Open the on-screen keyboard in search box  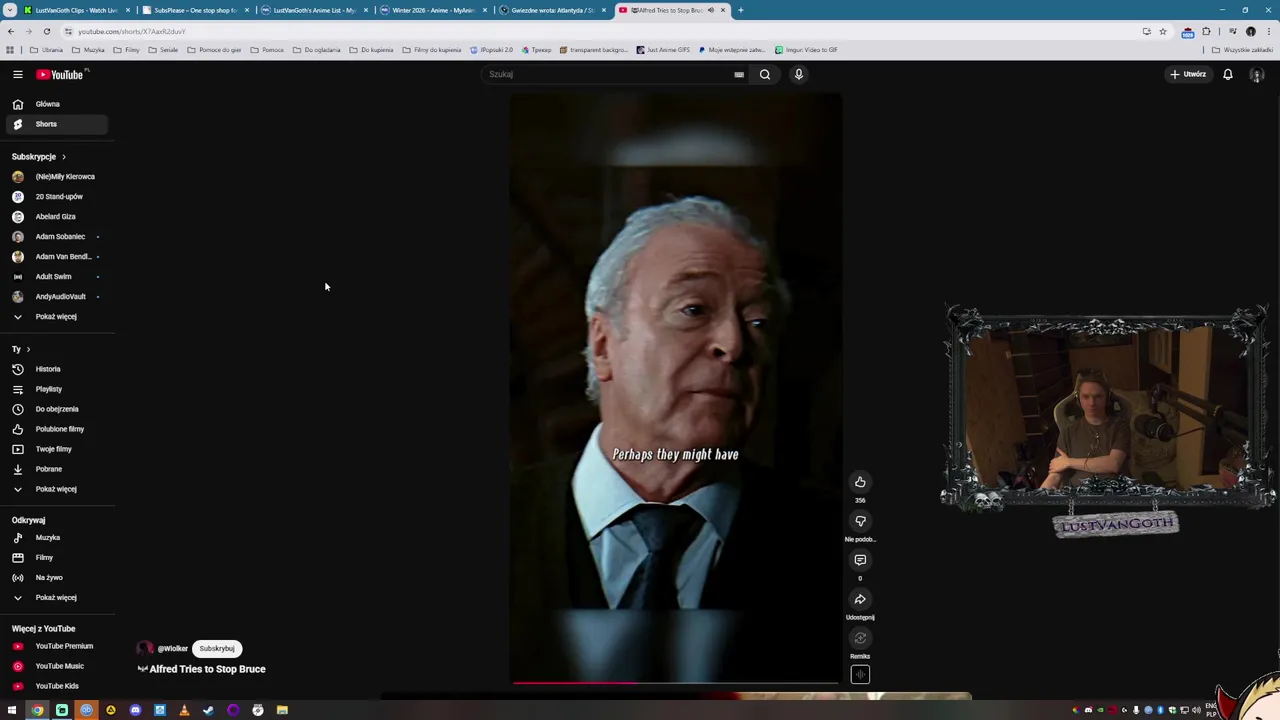(x=739, y=74)
